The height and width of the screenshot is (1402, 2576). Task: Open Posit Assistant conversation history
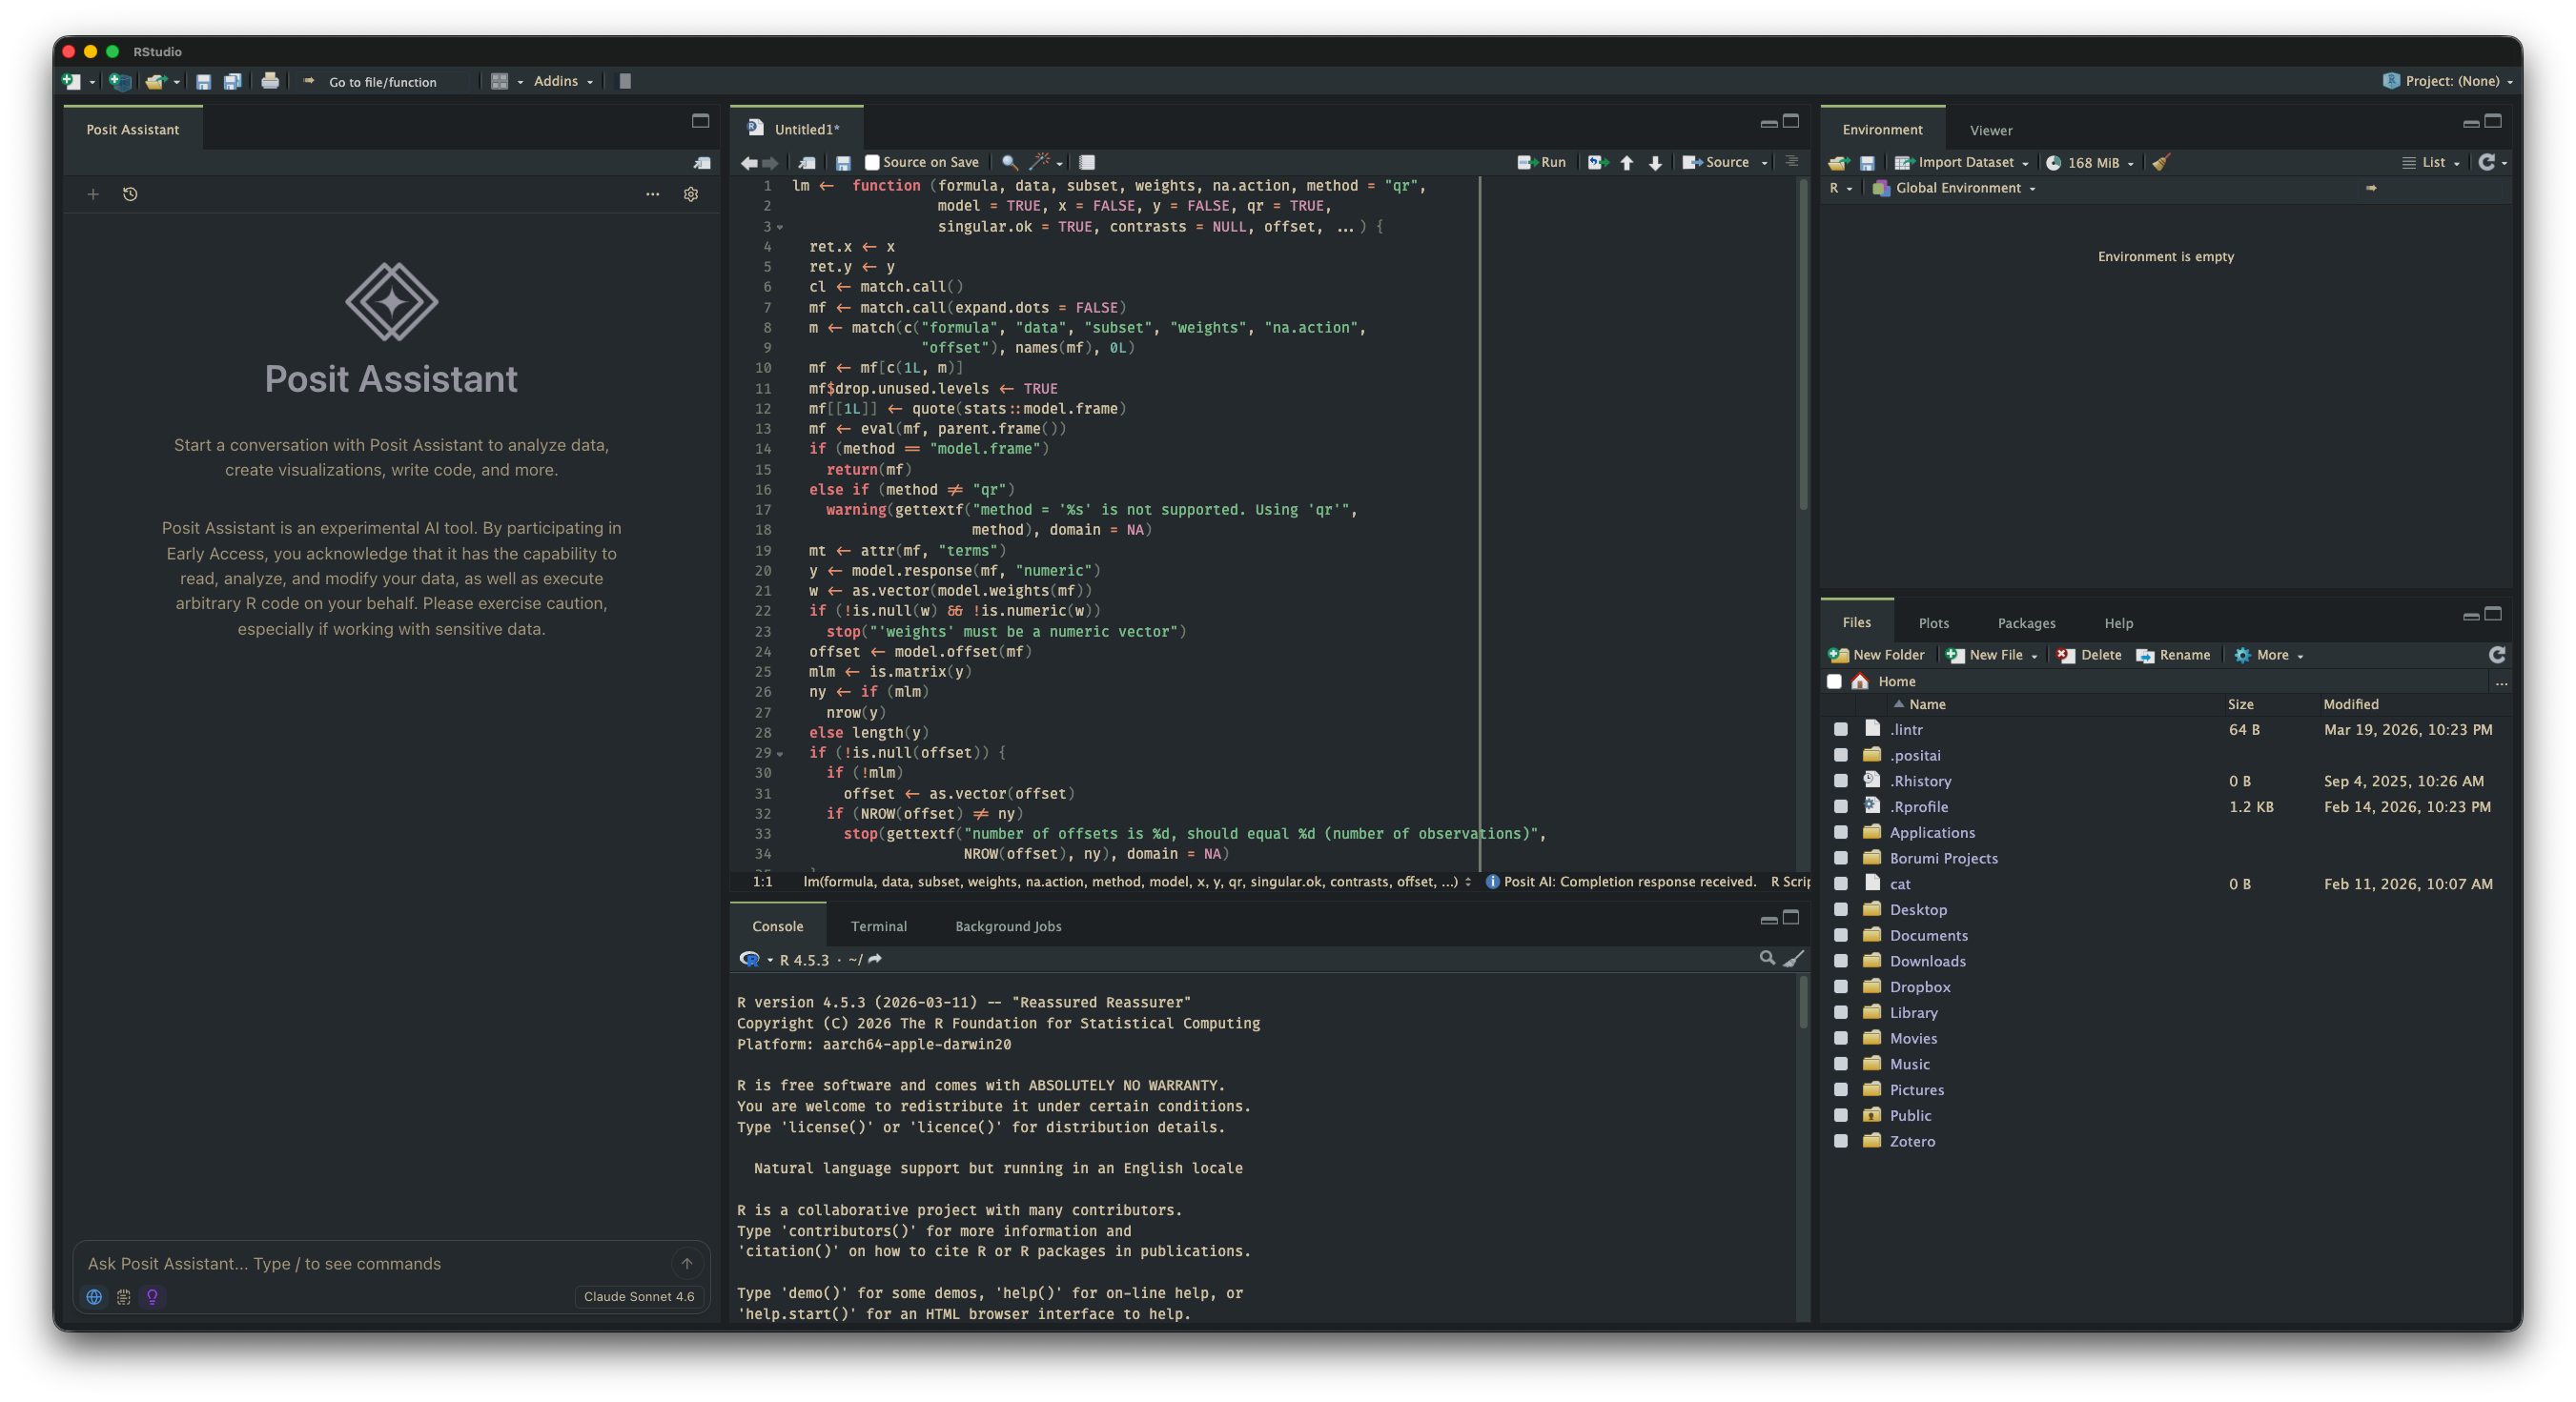130,194
